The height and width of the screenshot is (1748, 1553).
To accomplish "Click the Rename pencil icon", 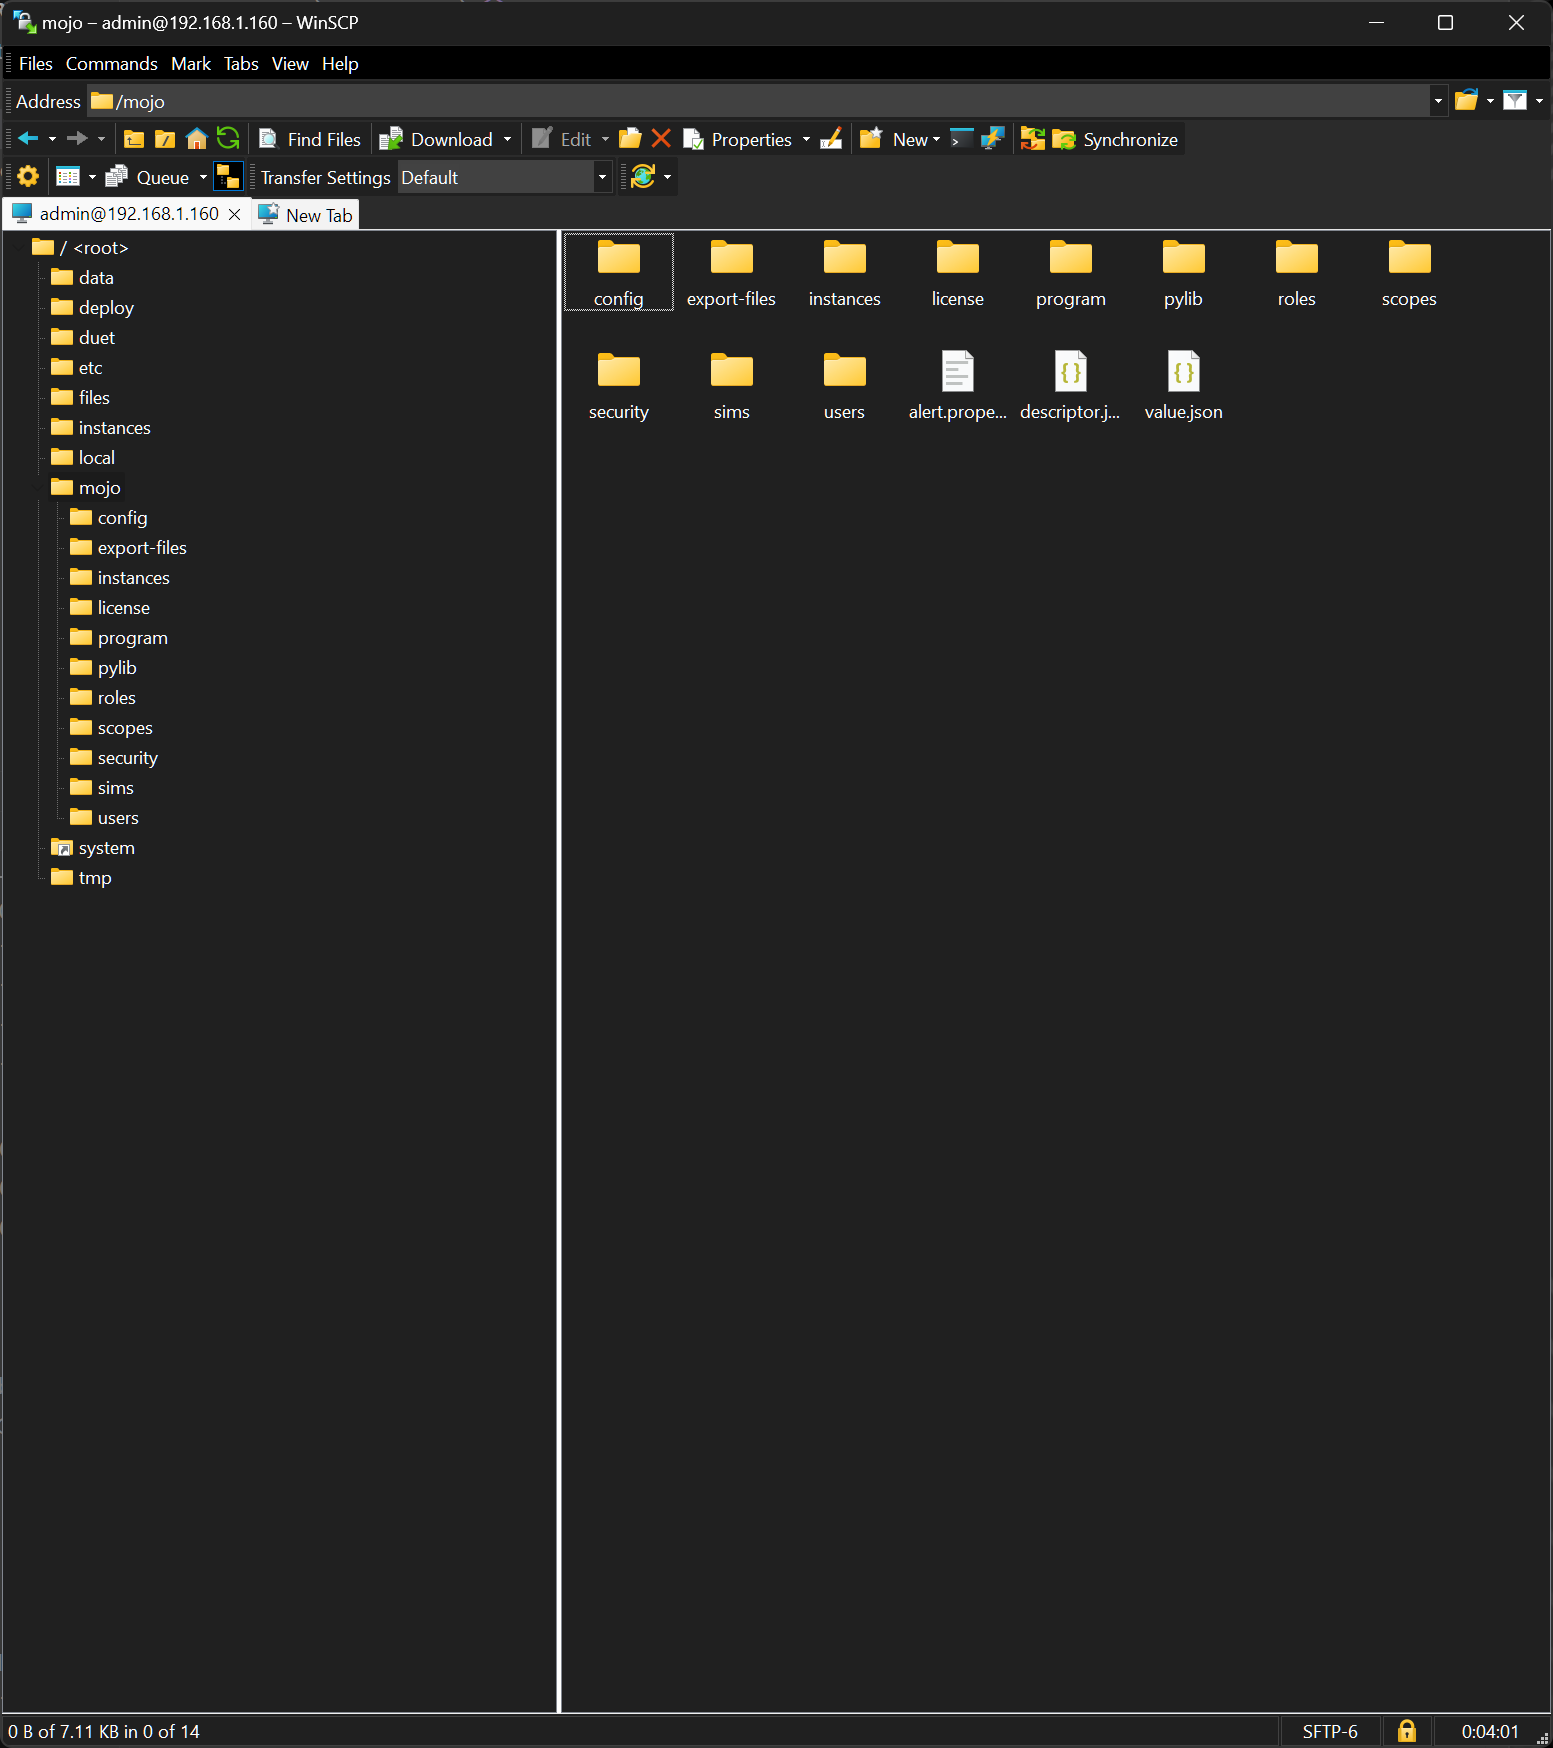I will pyautogui.click(x=831, y=139).
